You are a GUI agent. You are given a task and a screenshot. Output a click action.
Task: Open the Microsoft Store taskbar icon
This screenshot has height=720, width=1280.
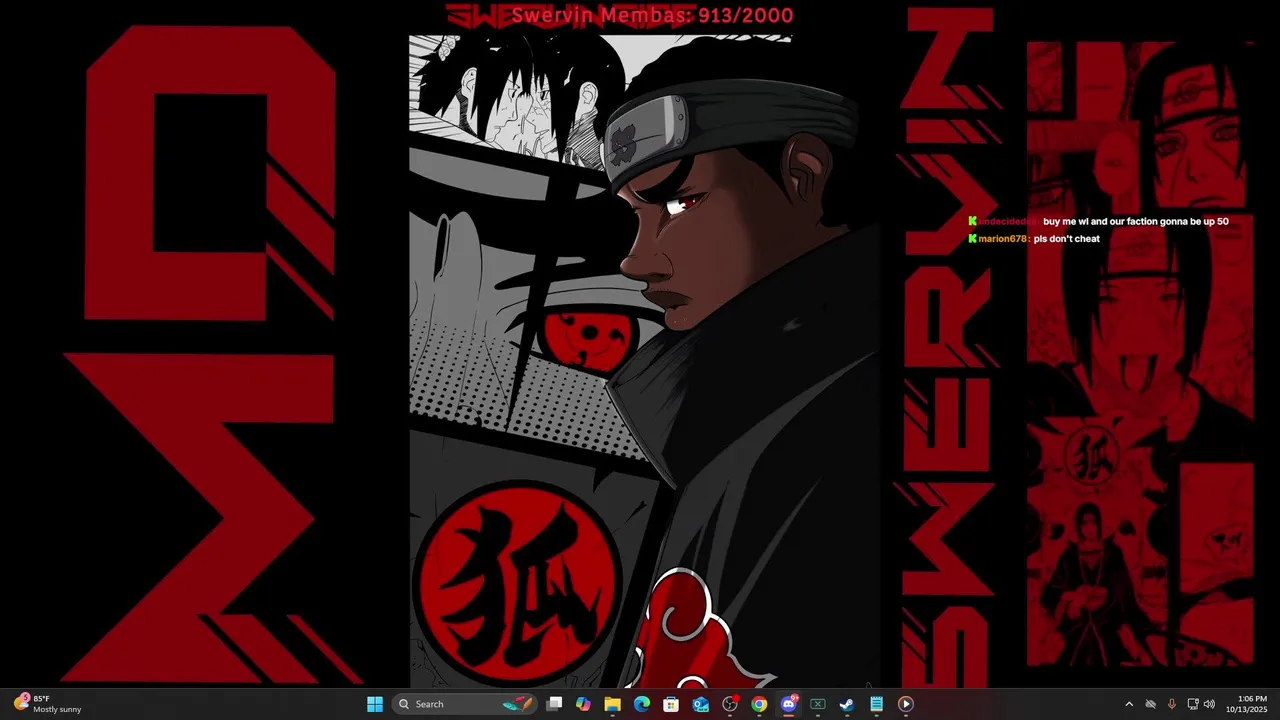pyautogui.click(x=671, y=704)
